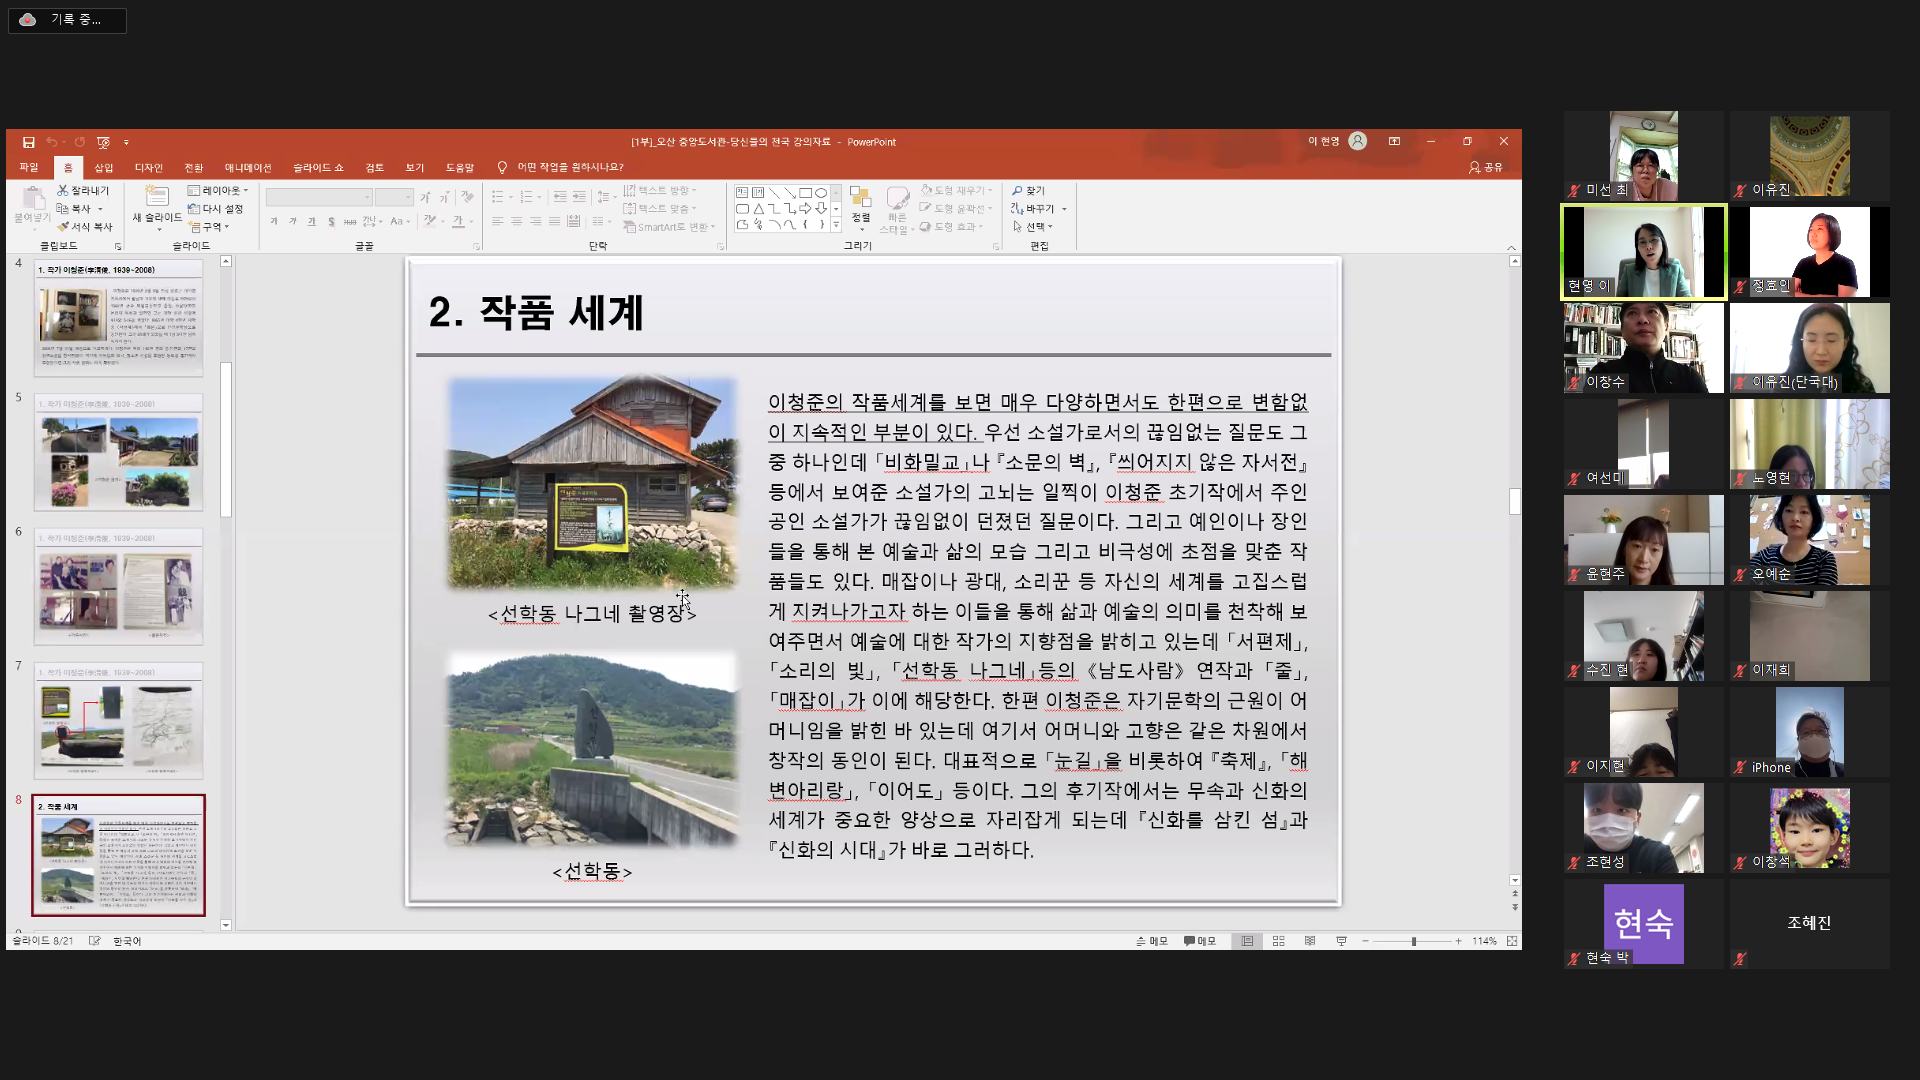
Task: Start slideshow from status bar icon
Action: (1341, 941)
